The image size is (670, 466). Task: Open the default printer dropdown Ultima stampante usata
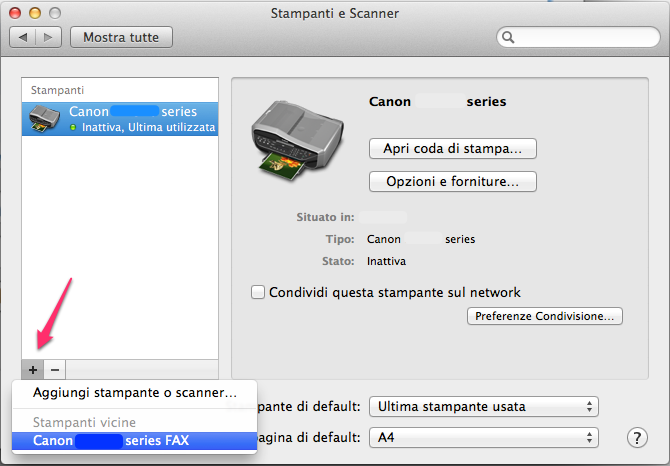[484, 406]
